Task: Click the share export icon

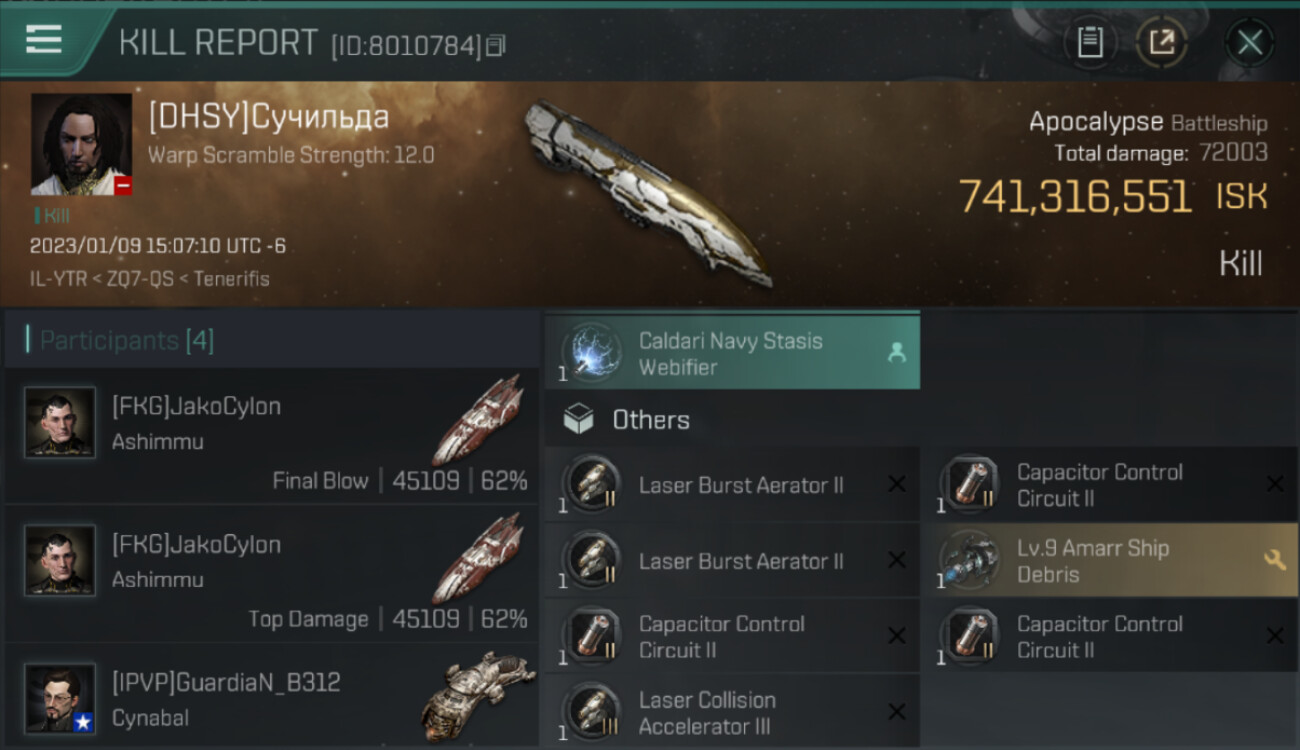Action: 1162,42
